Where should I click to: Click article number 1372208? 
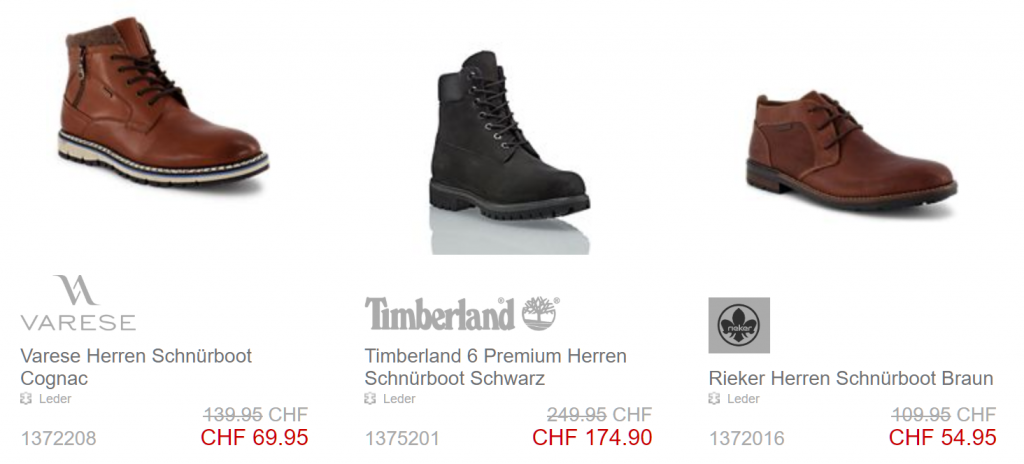58,439
